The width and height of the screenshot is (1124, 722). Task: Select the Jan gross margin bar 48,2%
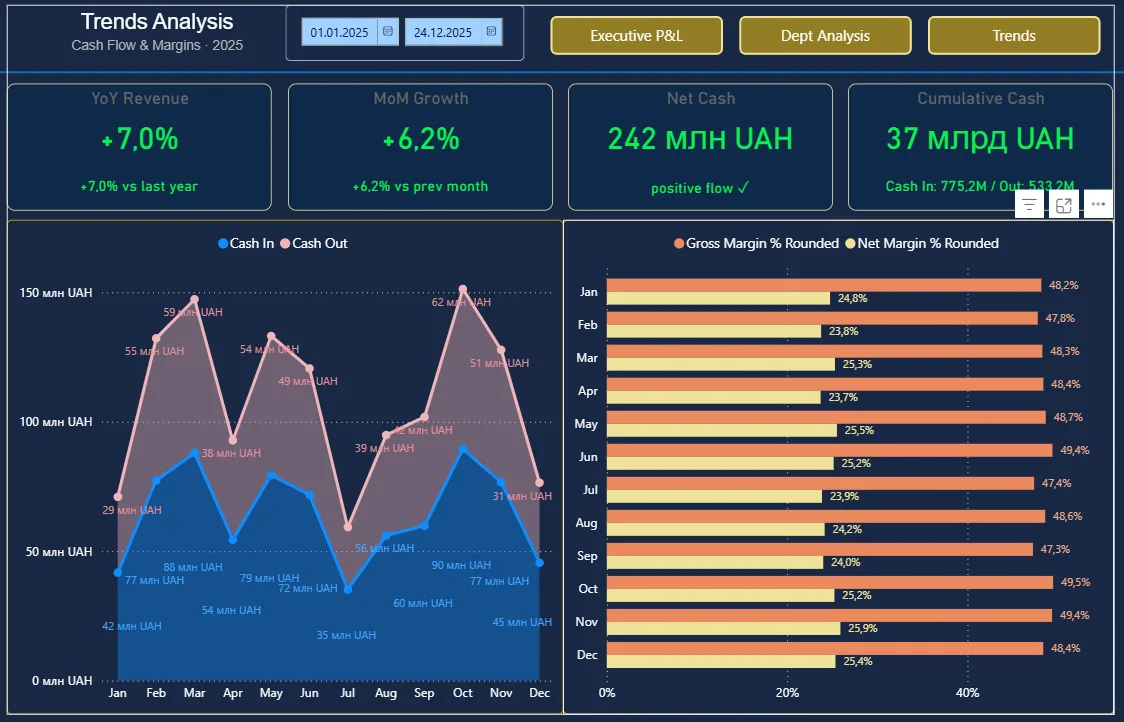point(824,285)
